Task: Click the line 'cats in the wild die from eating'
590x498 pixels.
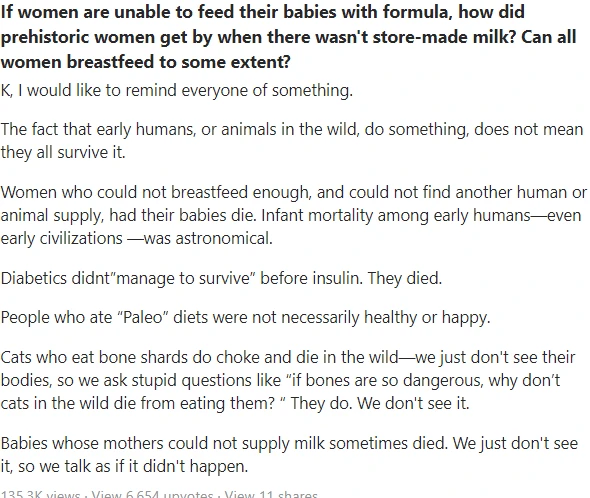Action: tap(235, 403)
